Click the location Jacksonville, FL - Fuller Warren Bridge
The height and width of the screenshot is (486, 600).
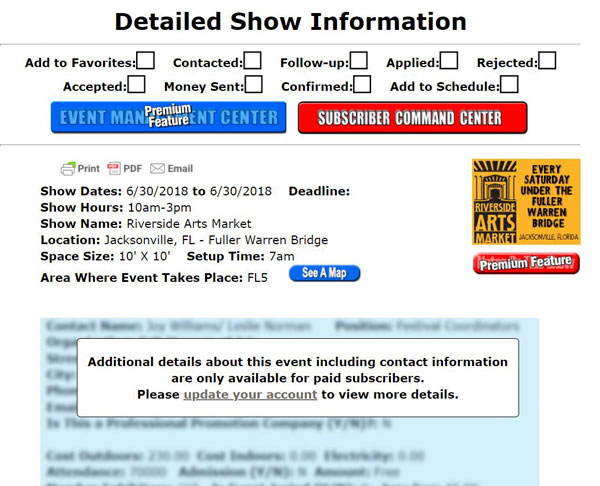pos(216,240)
